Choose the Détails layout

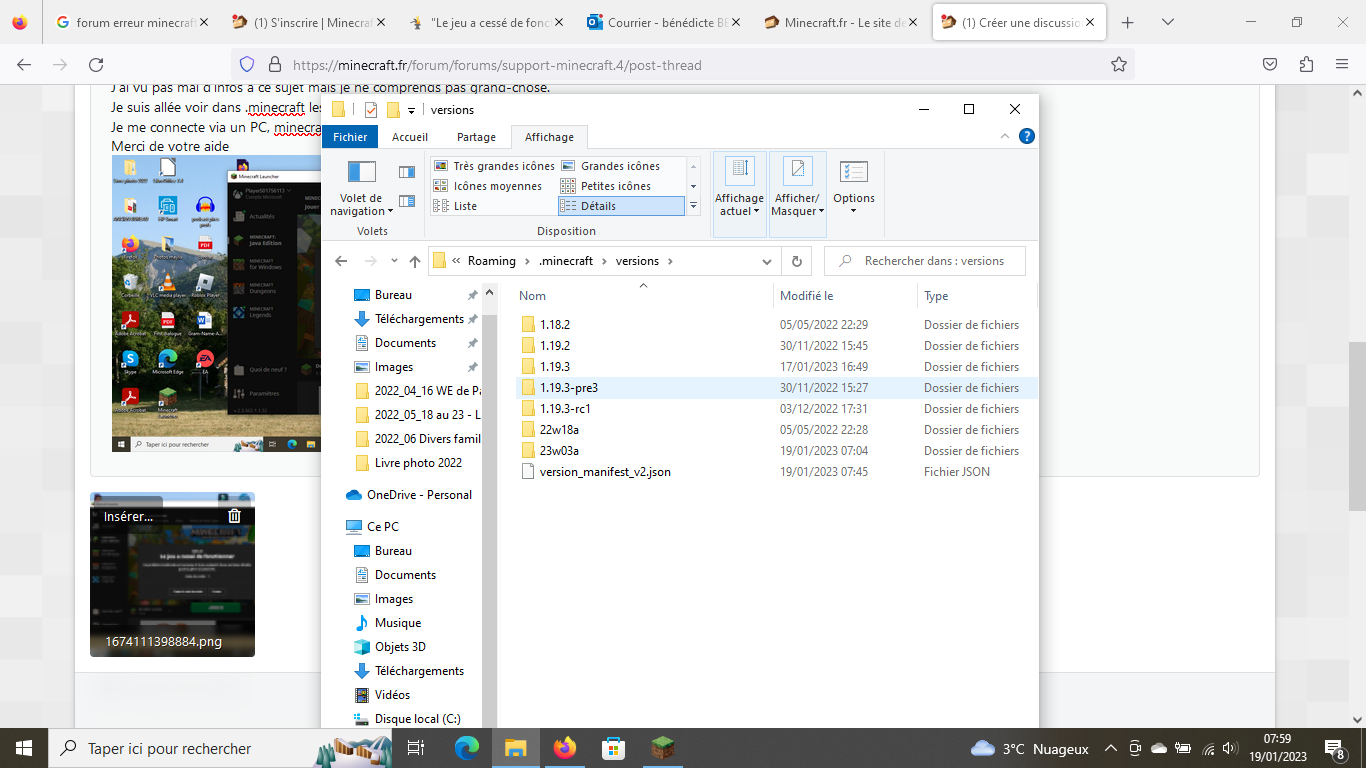[x=621, y=206]
